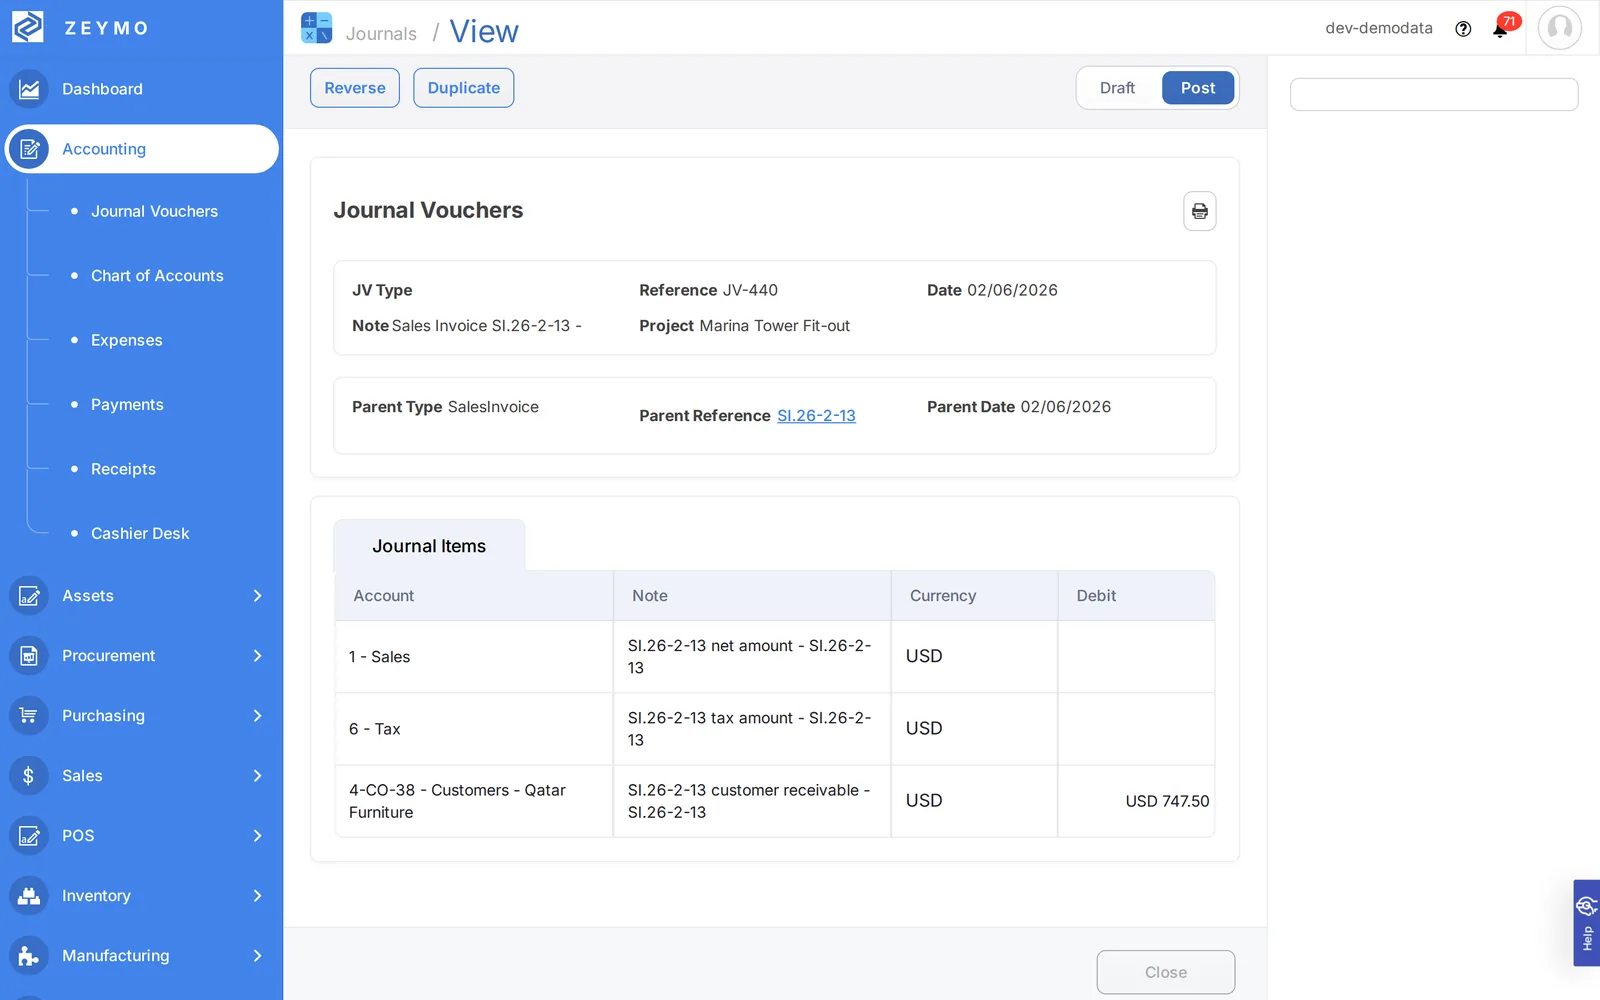Click the POS module icon
Viewport: 1600px width, 1000px height.
pos(29,836)
